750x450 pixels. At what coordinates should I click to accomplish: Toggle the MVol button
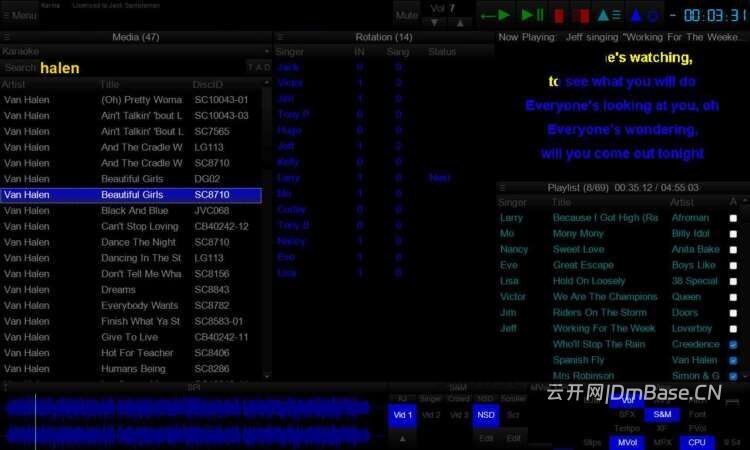(x=627, y=442)
